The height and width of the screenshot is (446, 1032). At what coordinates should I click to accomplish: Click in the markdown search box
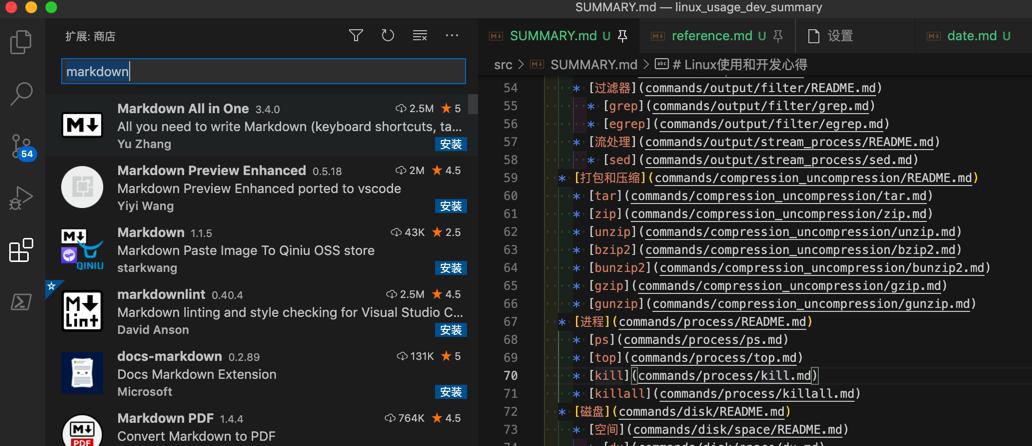263,71
